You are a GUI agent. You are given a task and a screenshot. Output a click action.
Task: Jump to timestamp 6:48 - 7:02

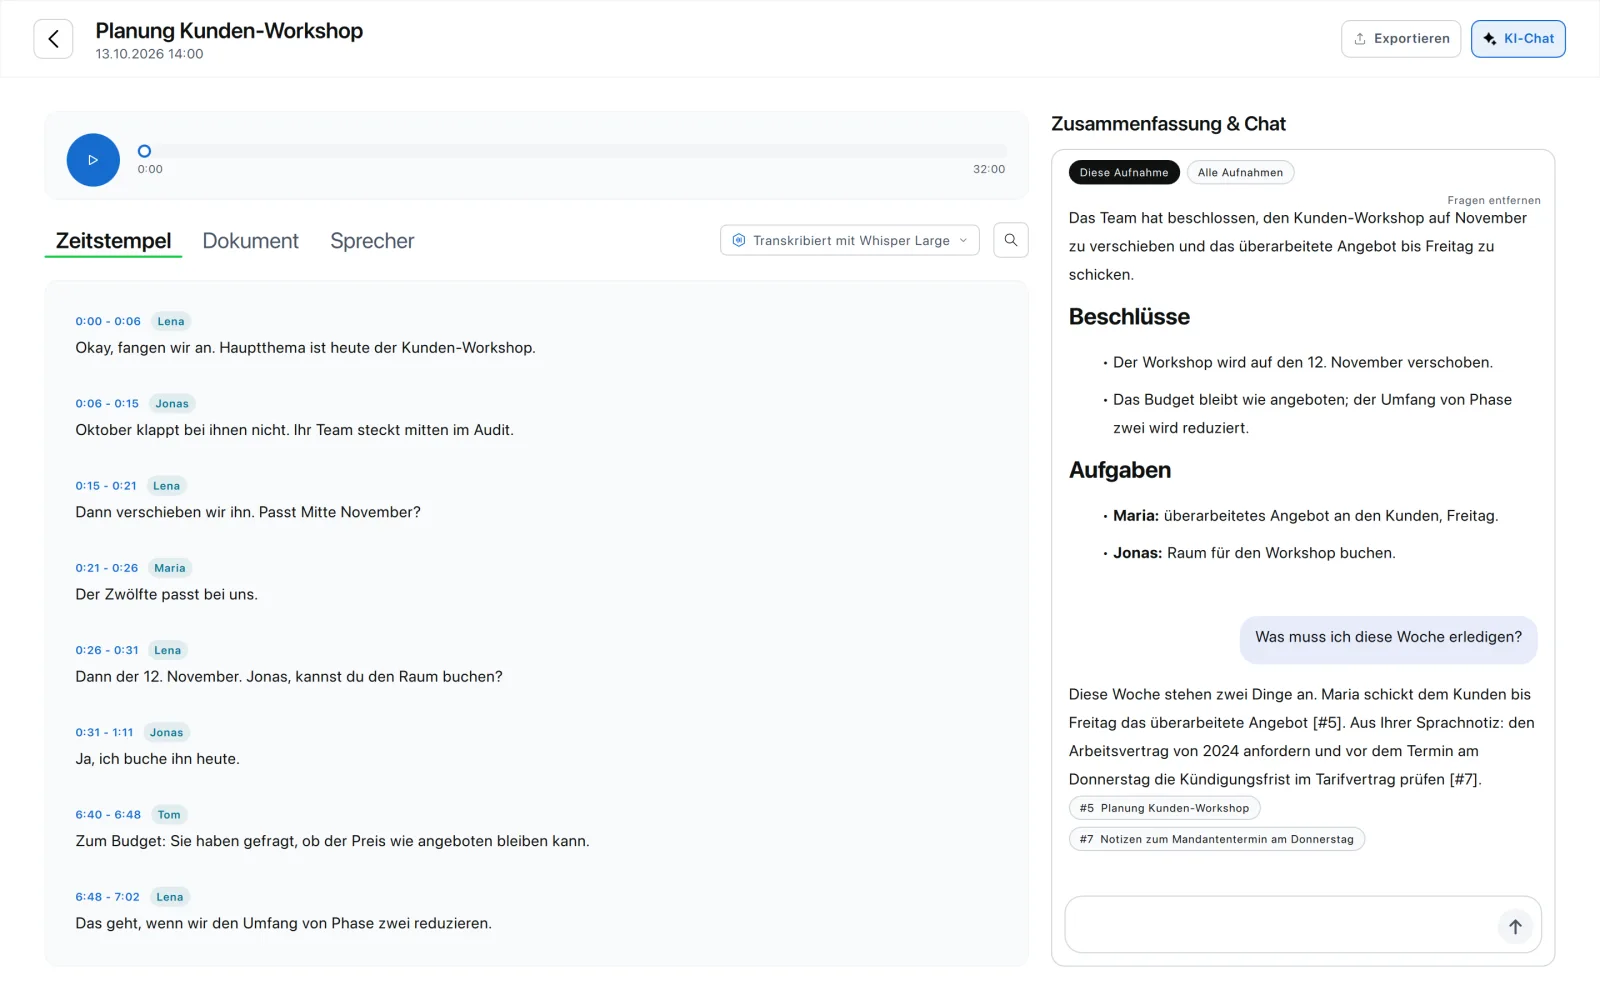[107, 897]
